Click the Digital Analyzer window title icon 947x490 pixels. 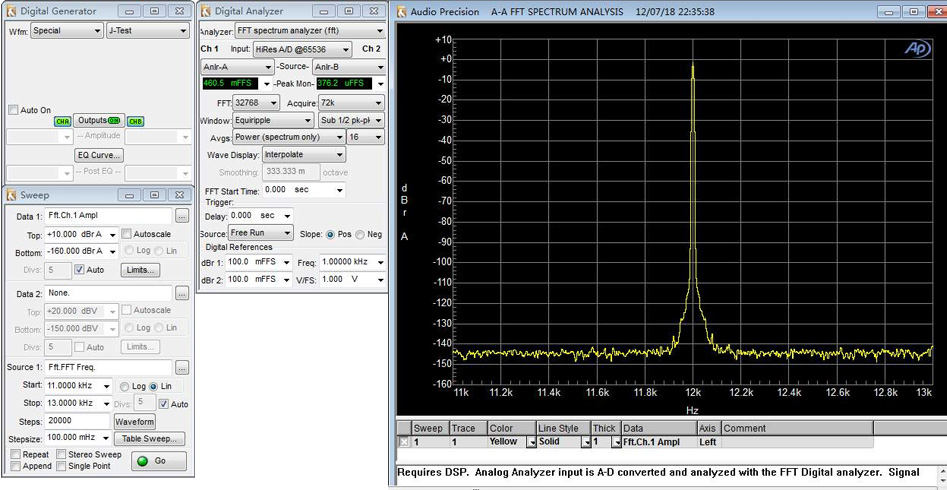pos(206,10)
